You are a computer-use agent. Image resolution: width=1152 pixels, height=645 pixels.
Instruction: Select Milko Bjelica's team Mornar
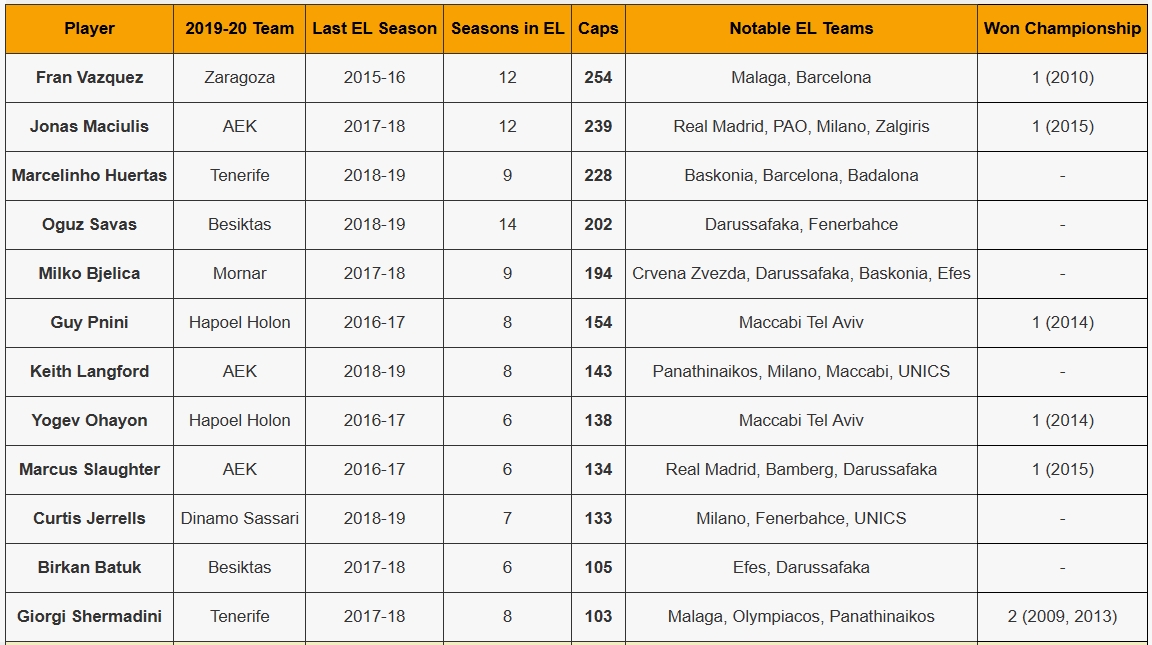240,273
